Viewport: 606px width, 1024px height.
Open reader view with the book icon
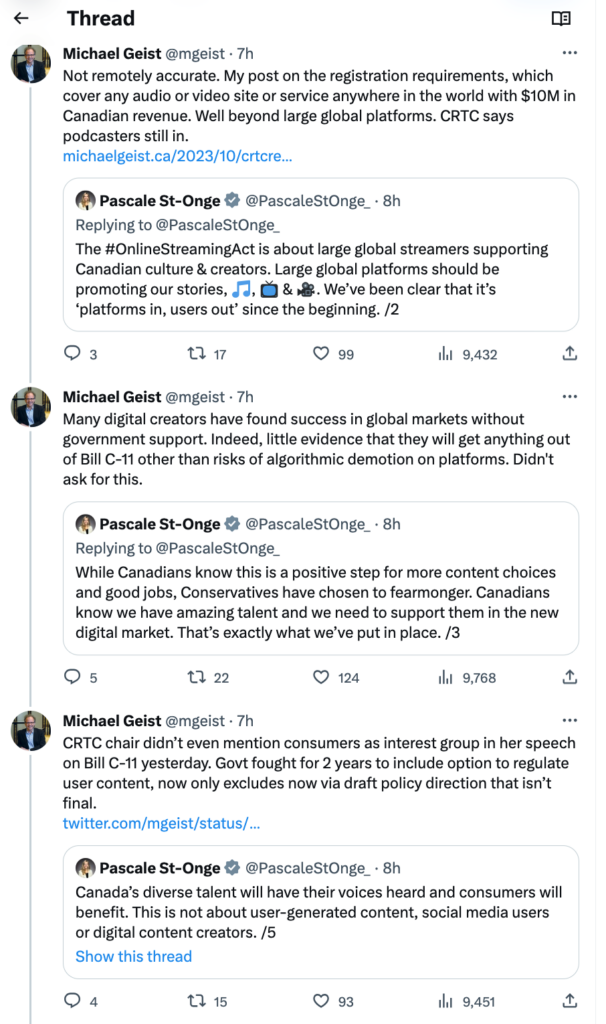(561, 18)
